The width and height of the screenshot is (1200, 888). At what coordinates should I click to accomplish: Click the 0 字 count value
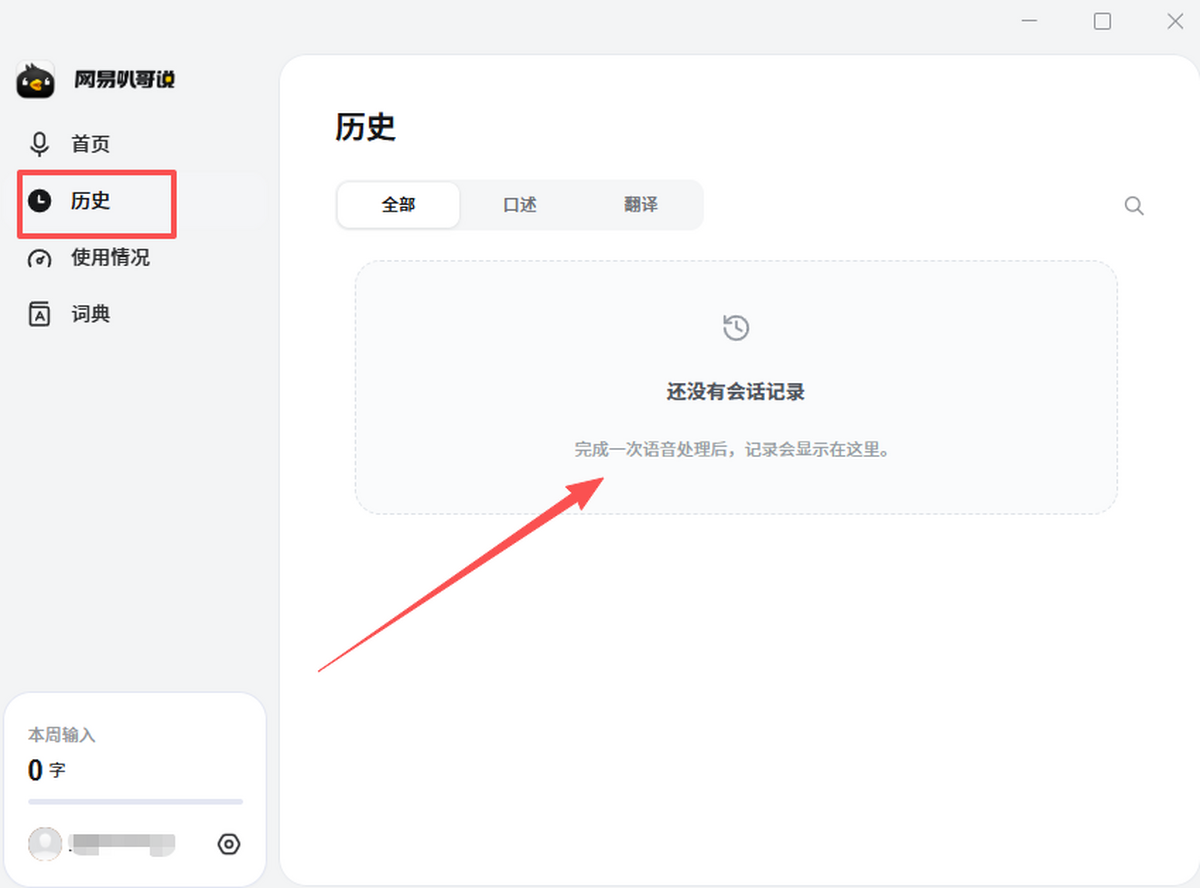click(47, 770)
